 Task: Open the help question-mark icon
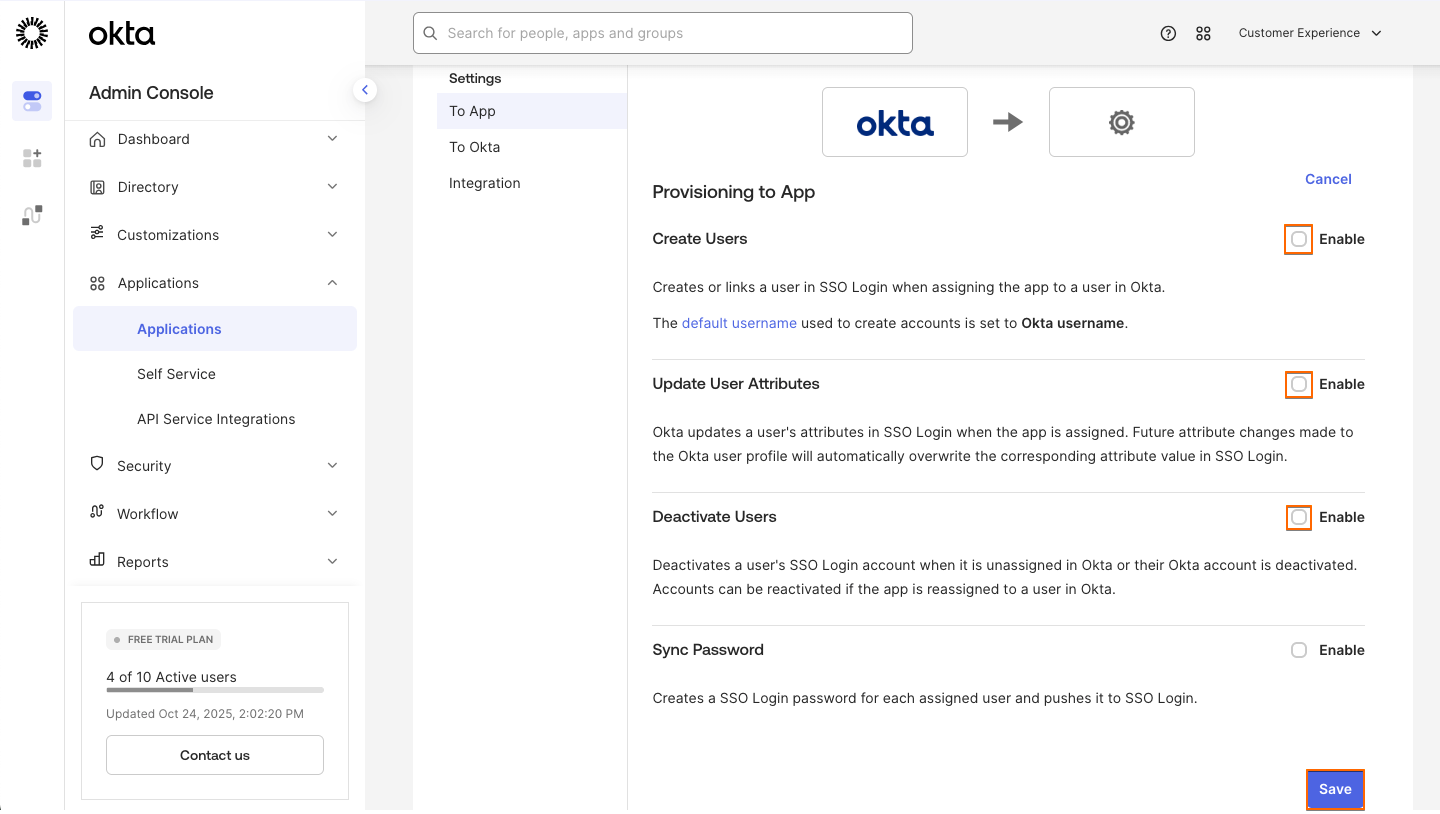[x=1168, y=32]
